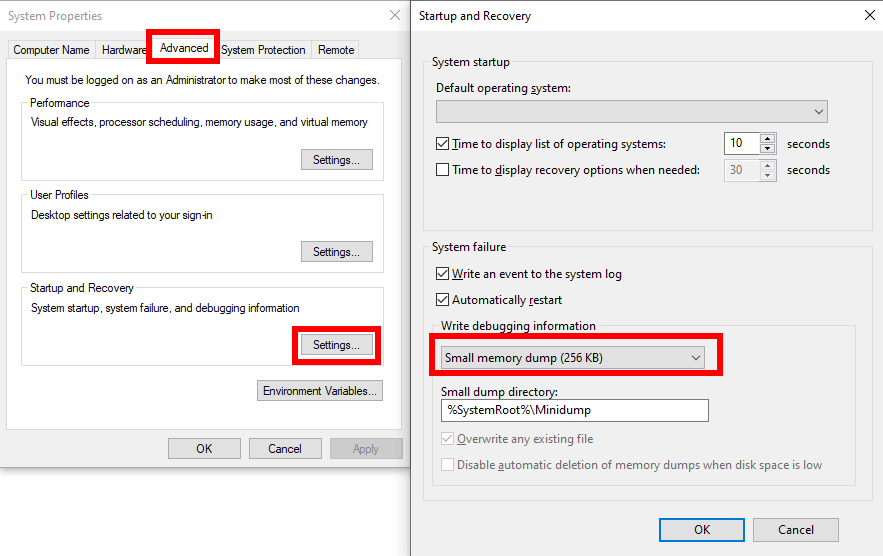Close the System Properties window
Image resolution: width=883 pixels, height=556 pixels.
click(395, 15)
